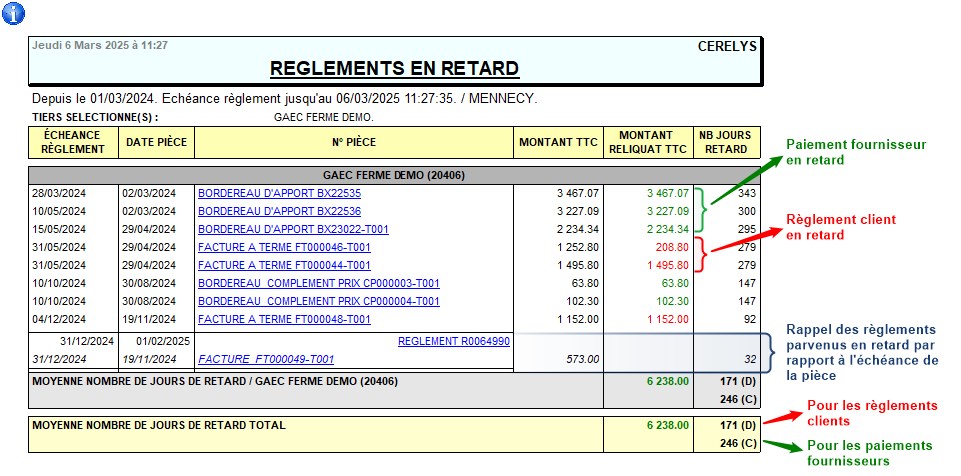
Task: Open the REGLEMENT R0064990 payment link
Action: [x=453, y=341]
